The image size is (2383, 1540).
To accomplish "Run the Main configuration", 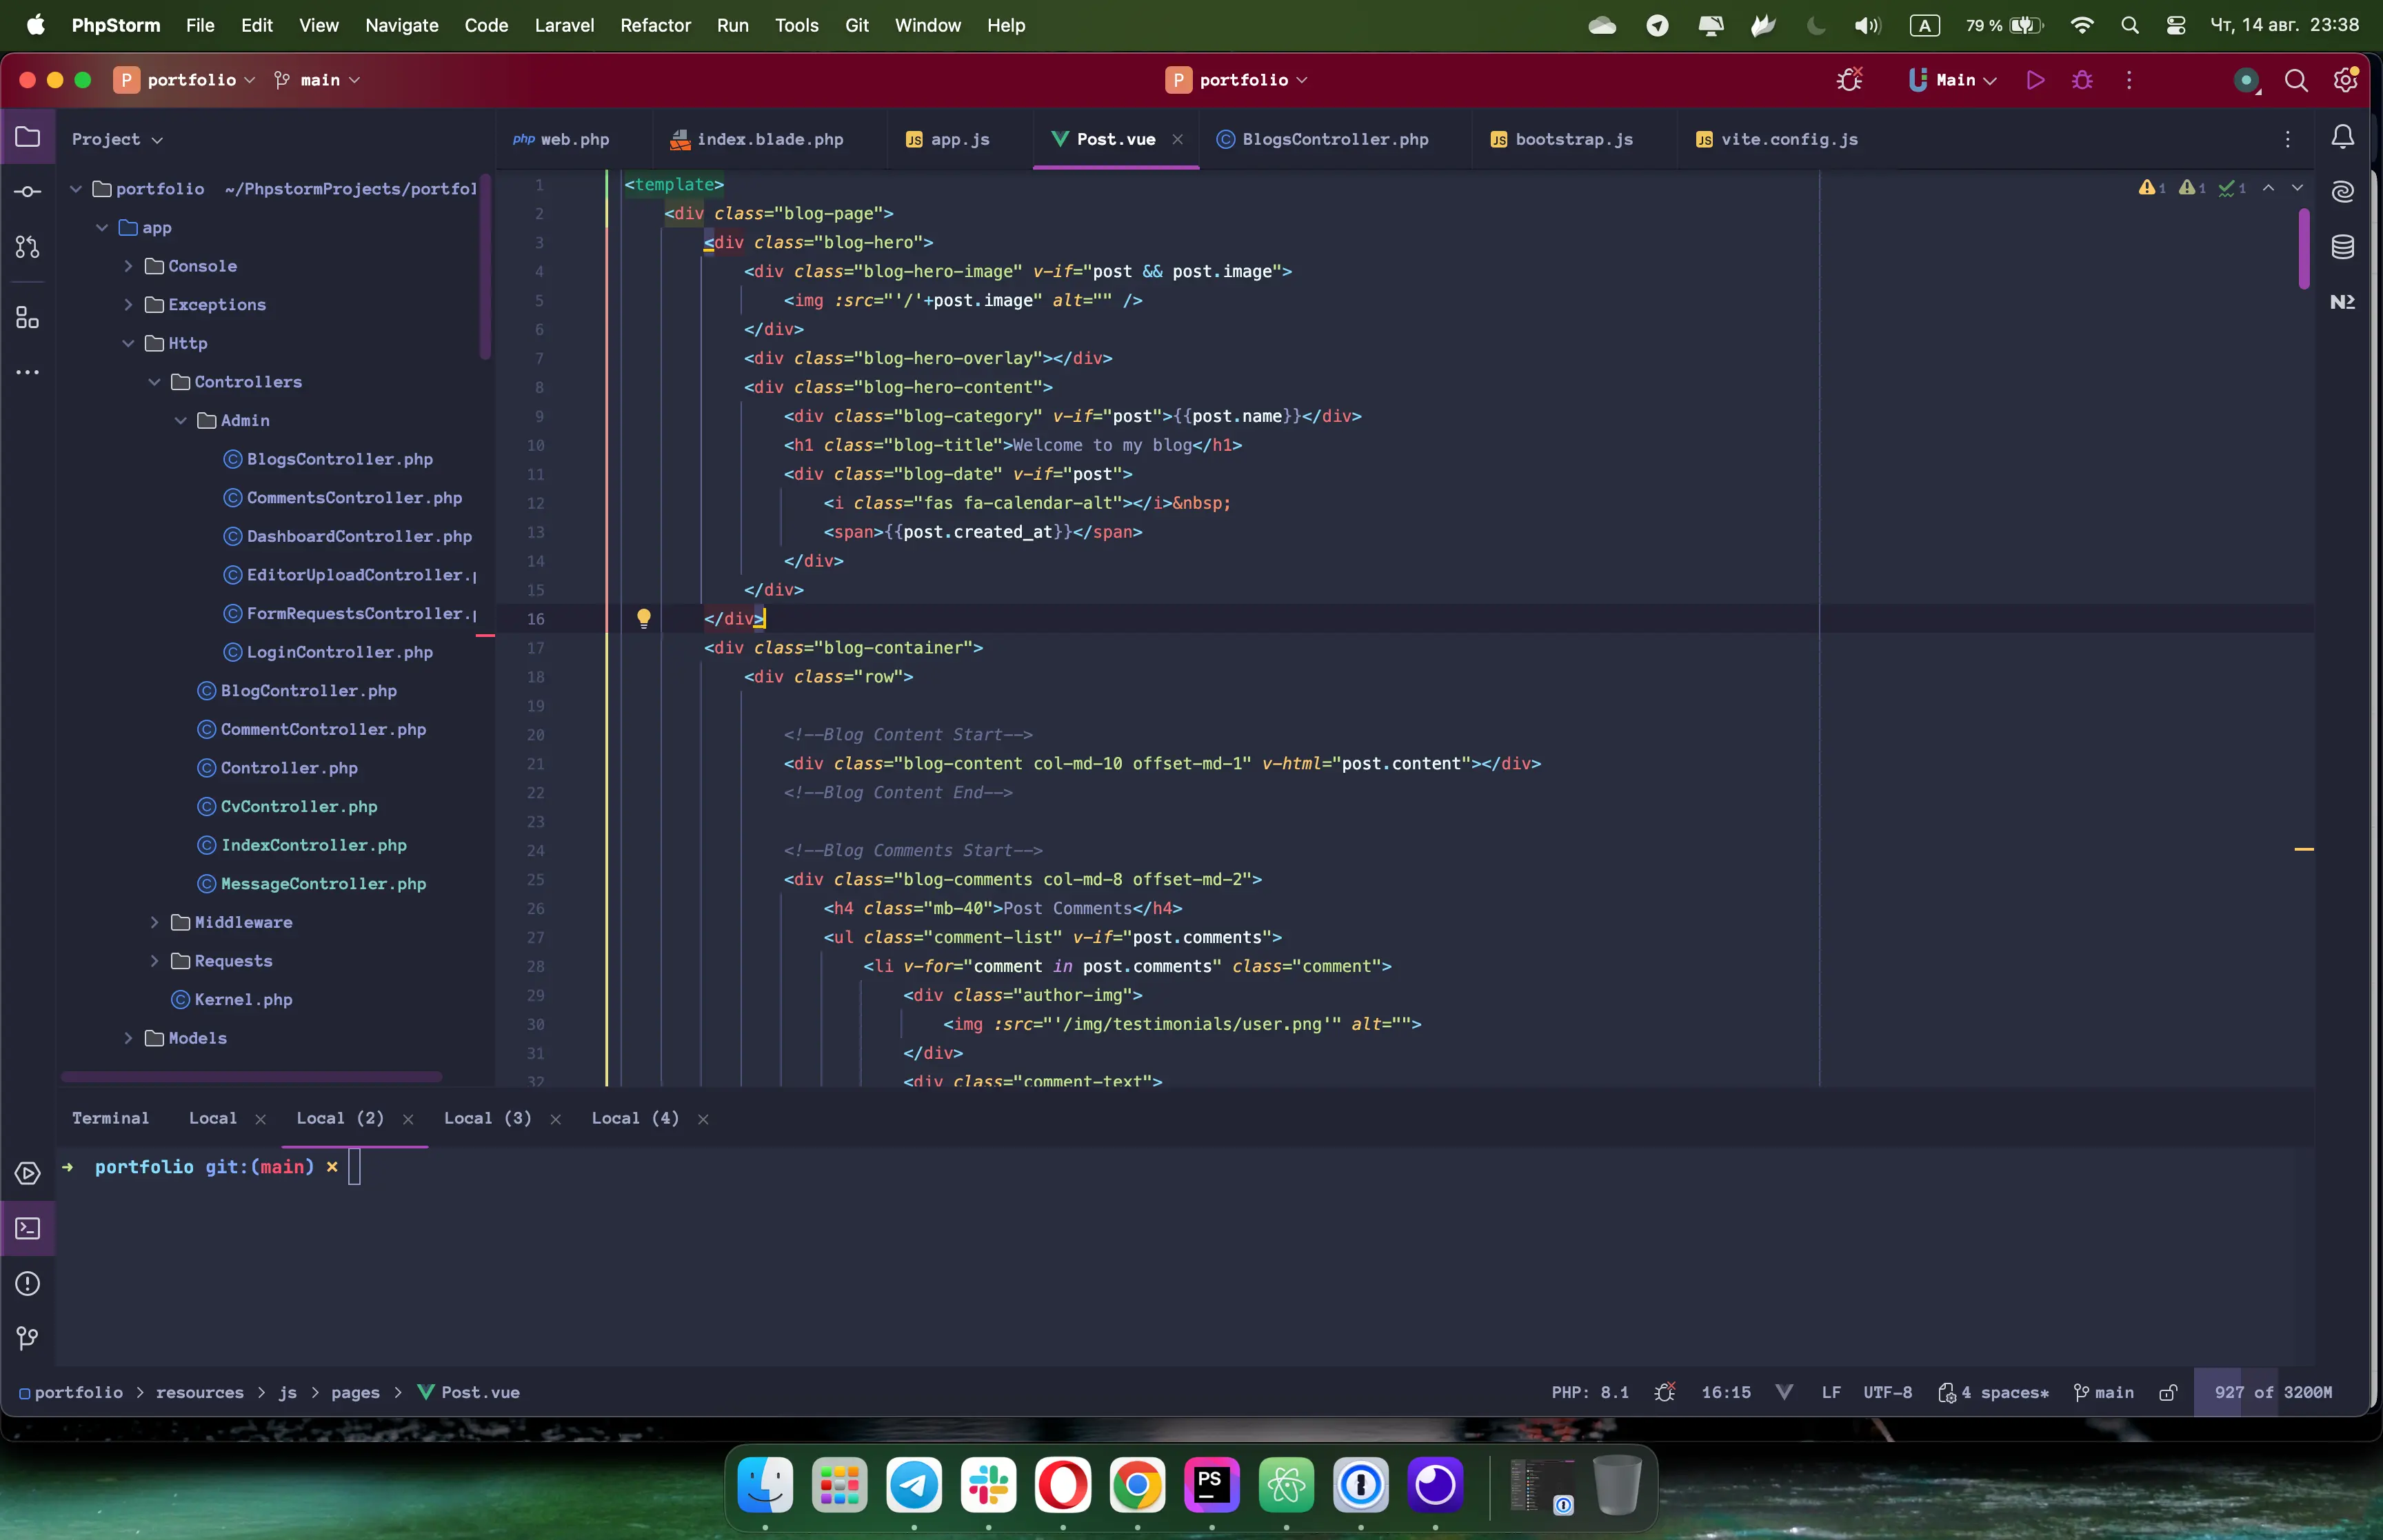I will (2035, 80).
